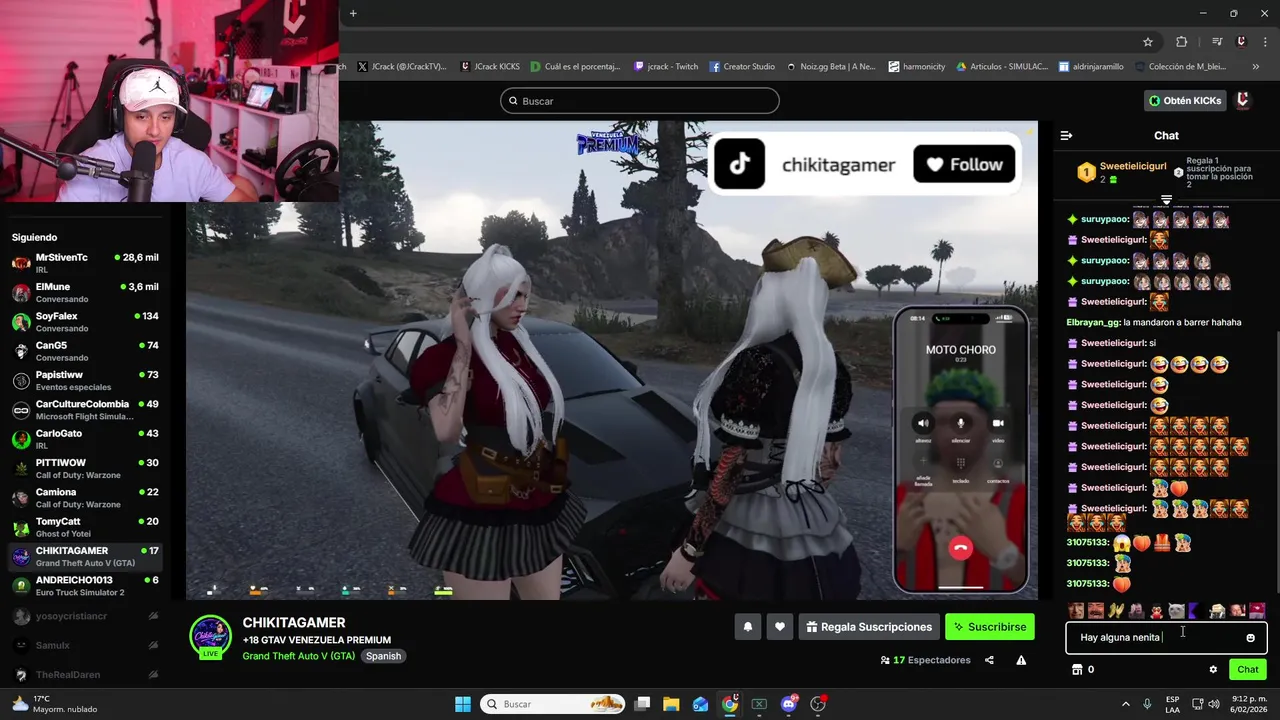
Task: Click the first quick emote thumbnail above chat input
Action: (1076, 610)
